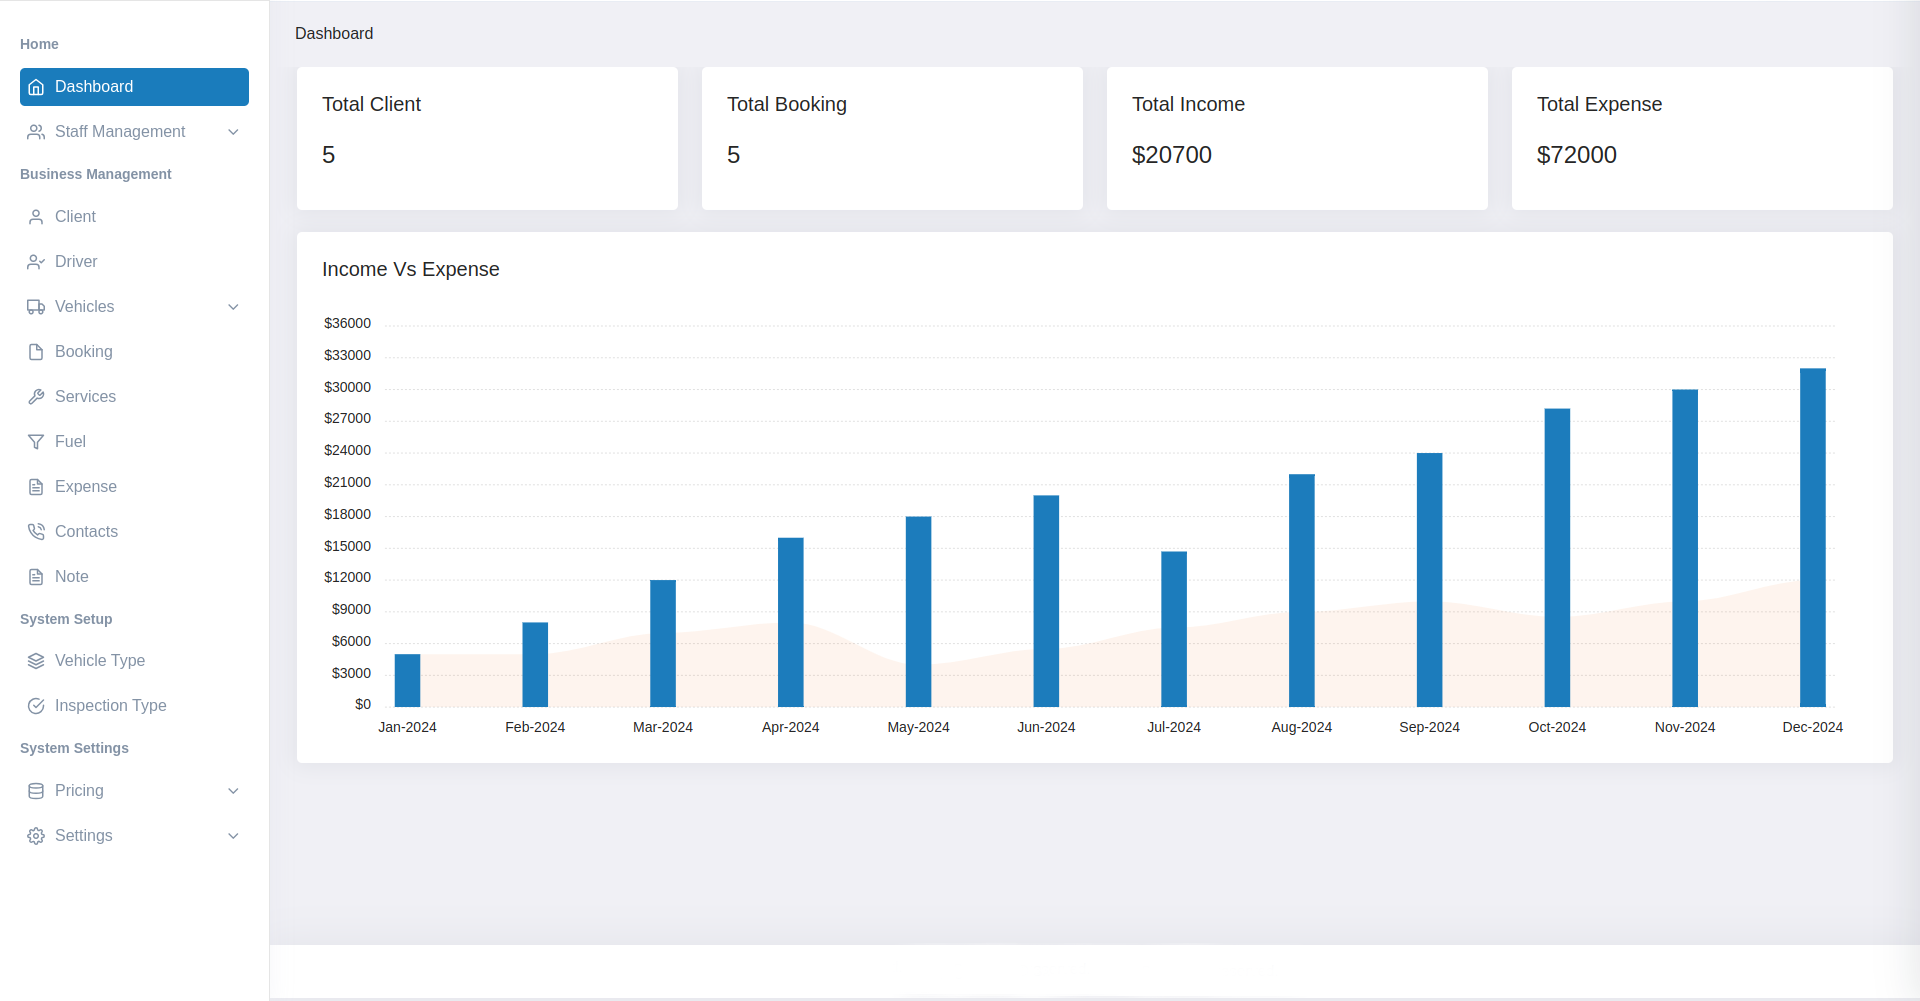
Task: Click the Dec-2024 bar in the chart
Action: point(1812,538)
